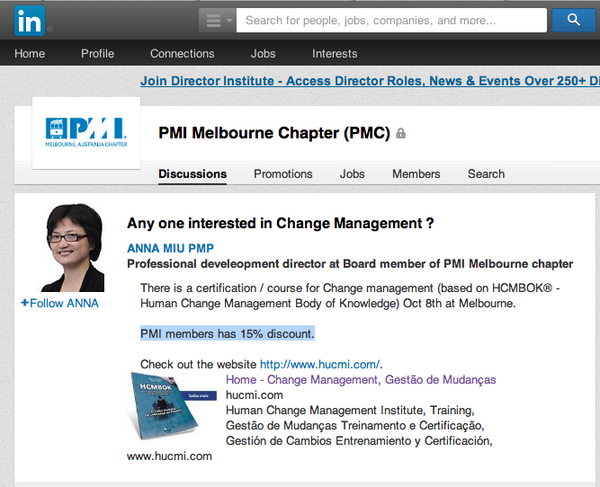Open the ANNA MIU PMP profile link
Screen dimensions: 600x487
170,248
